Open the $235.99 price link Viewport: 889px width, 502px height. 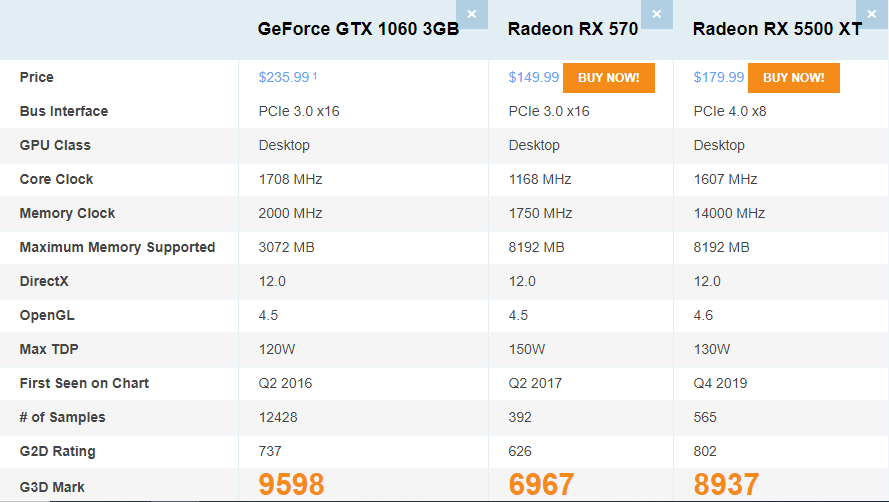pos(284,77)
